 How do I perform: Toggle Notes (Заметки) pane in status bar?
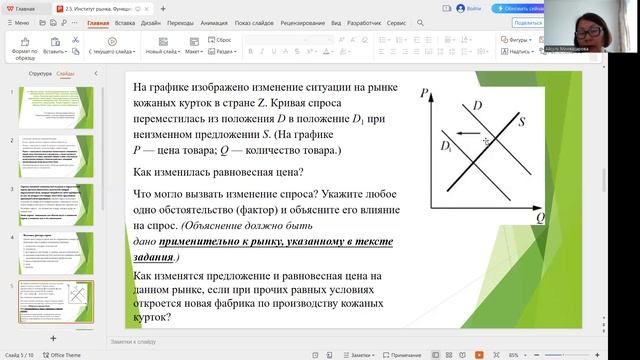click(359, 355)
